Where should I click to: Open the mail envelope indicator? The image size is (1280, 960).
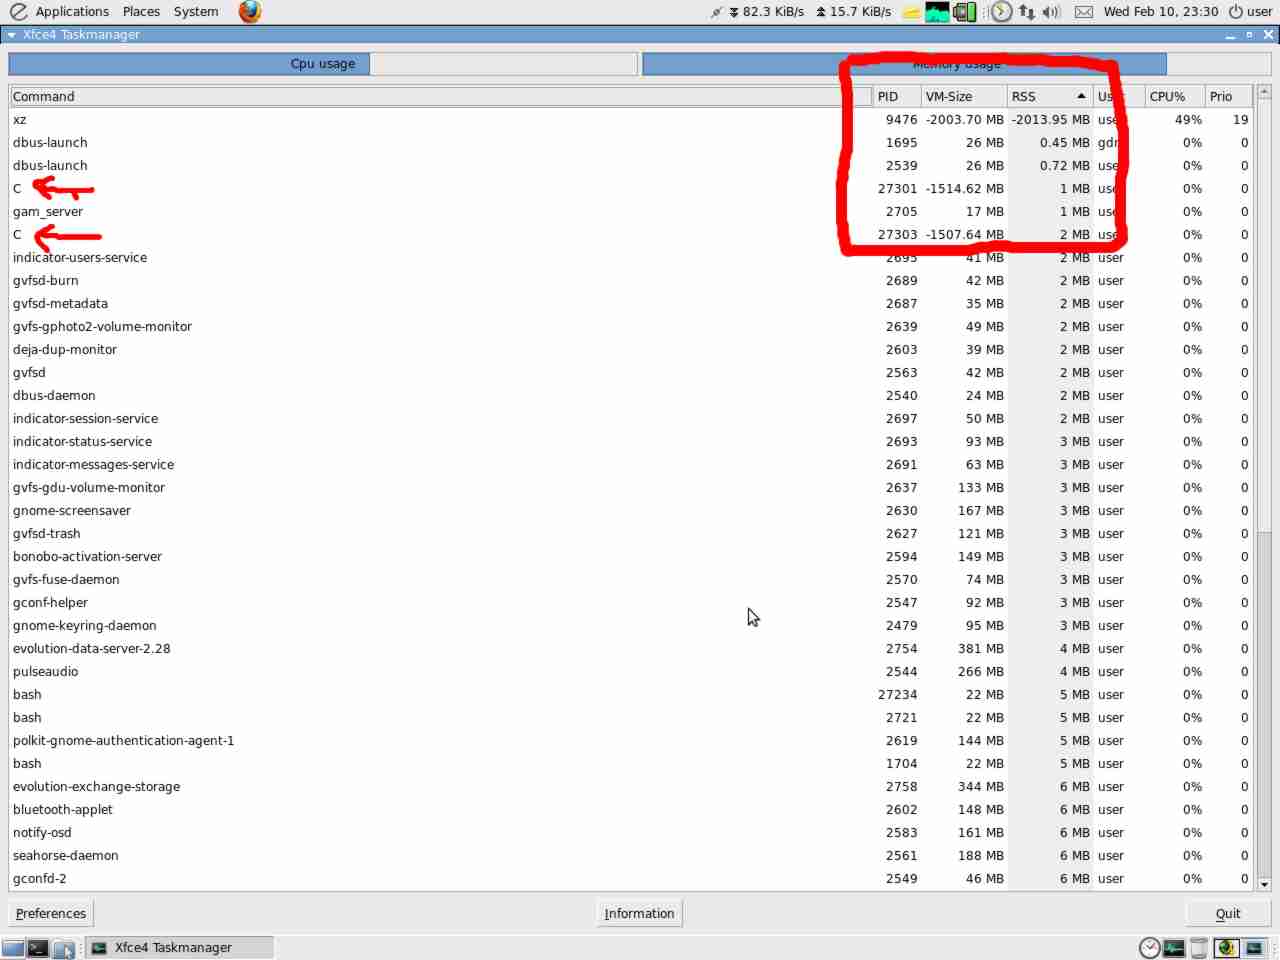(x=1083, y=12)
